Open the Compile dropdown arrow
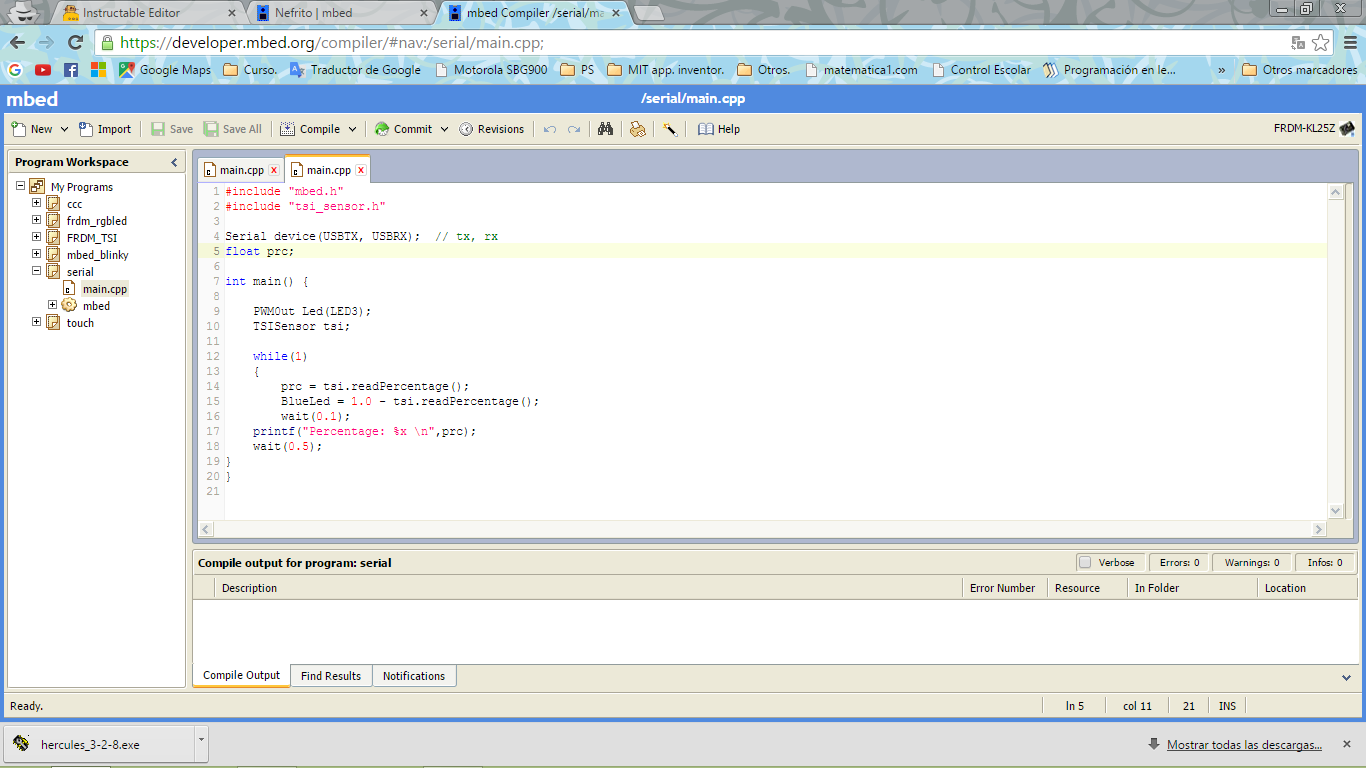Viewport: 1366px width, 768px height. click(353, 129)
